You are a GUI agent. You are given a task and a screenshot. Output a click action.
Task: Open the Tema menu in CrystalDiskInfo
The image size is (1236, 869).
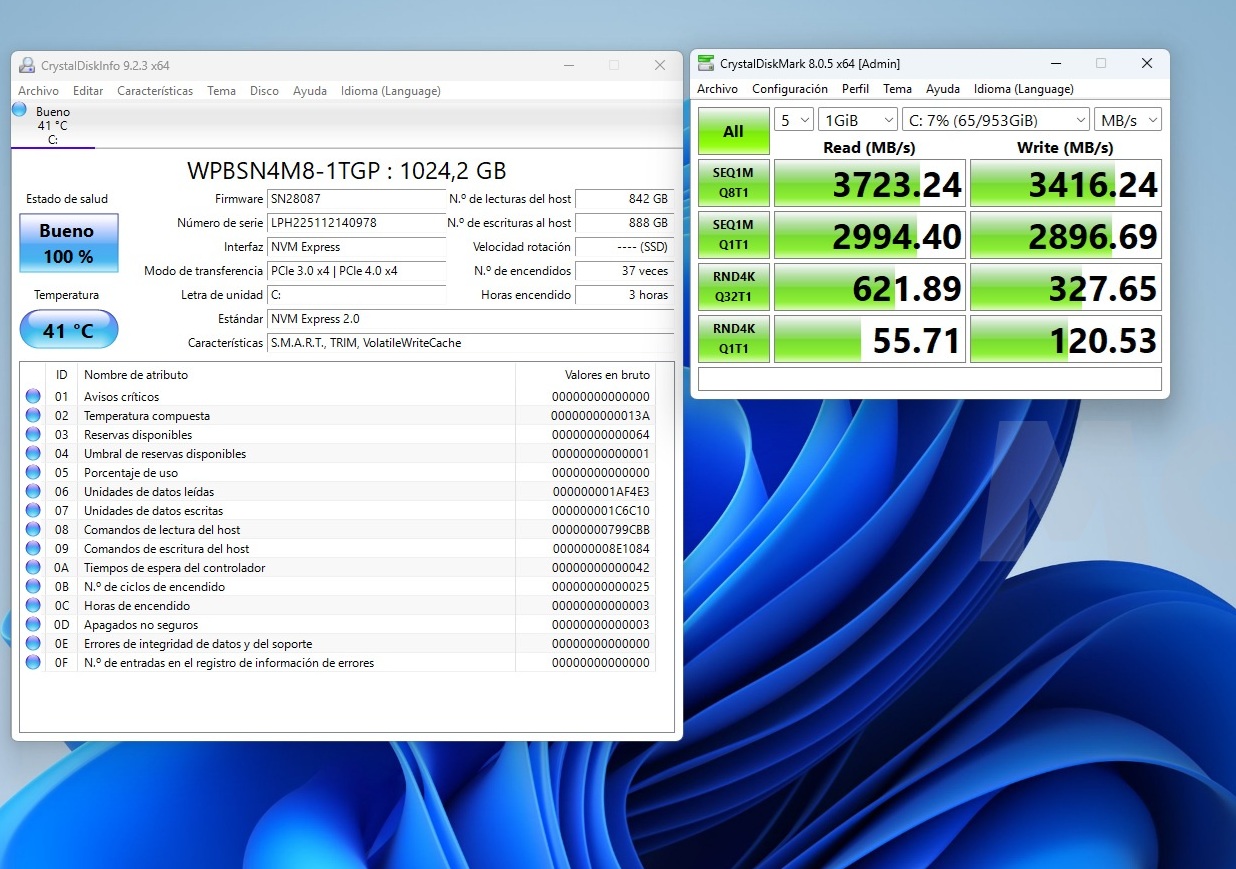click(221, 91)
